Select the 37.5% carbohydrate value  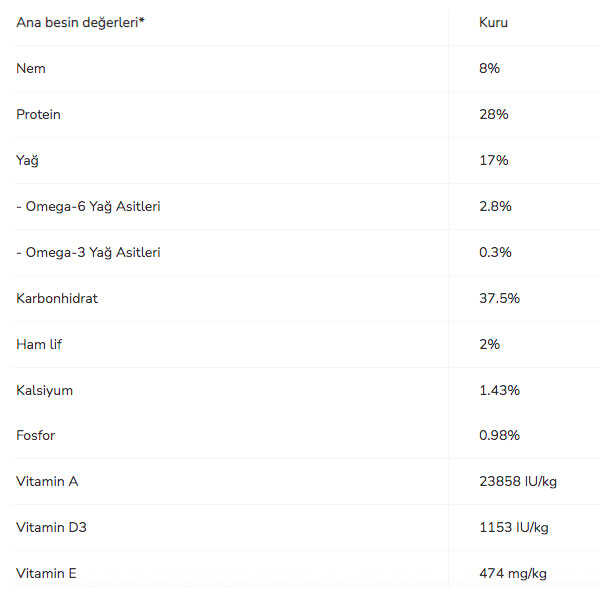pyautogui.click(x=500, y=298)
